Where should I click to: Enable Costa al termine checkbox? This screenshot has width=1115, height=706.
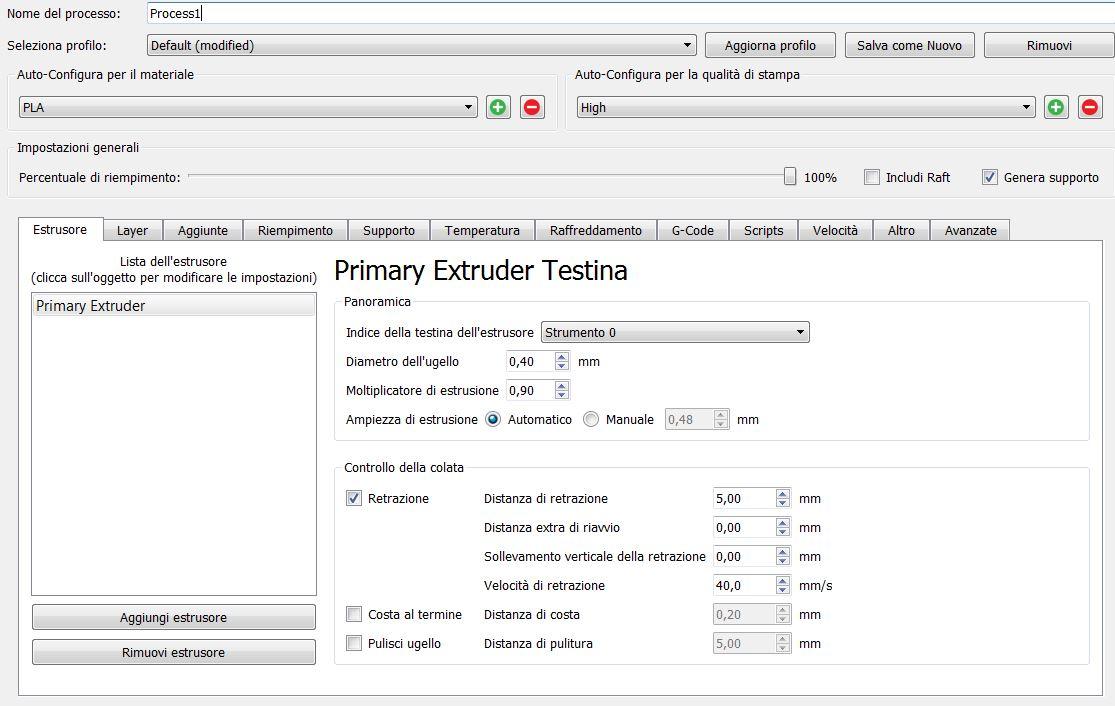click(x=354, y=614)
